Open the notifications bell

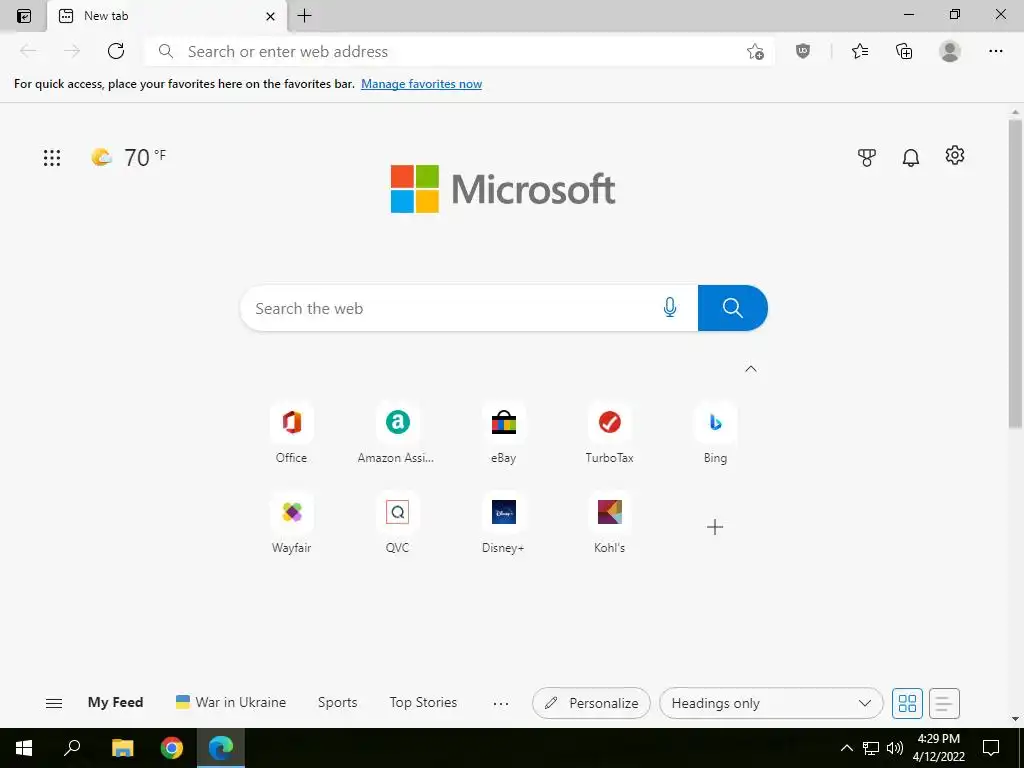pyautogui.click(x=911, y=157)
